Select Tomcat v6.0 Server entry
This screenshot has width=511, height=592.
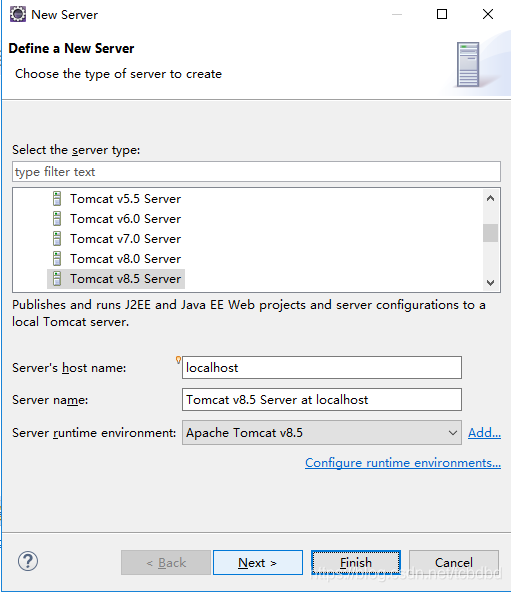[125, 219]
